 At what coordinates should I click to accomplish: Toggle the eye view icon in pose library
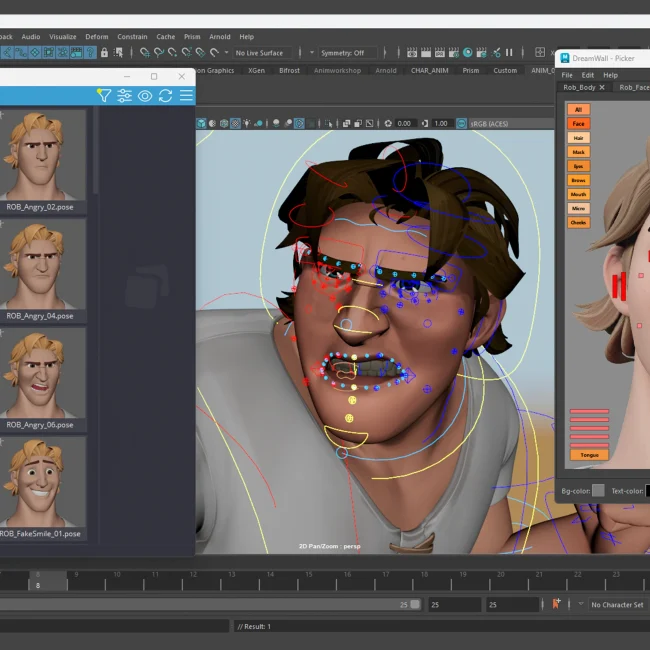(x=145, y=96)
